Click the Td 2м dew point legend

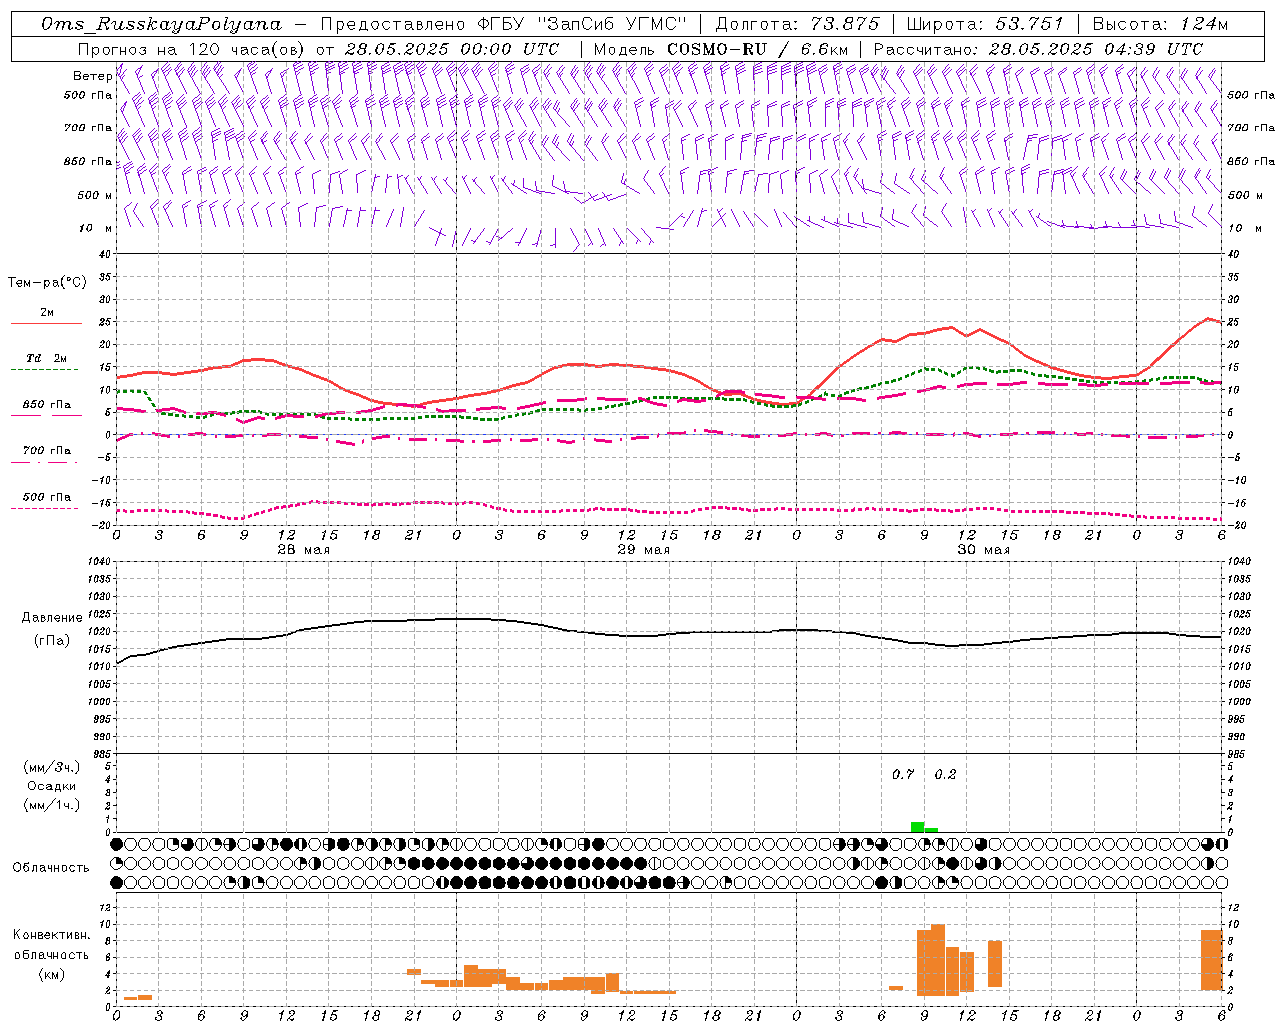pos(46,358)
